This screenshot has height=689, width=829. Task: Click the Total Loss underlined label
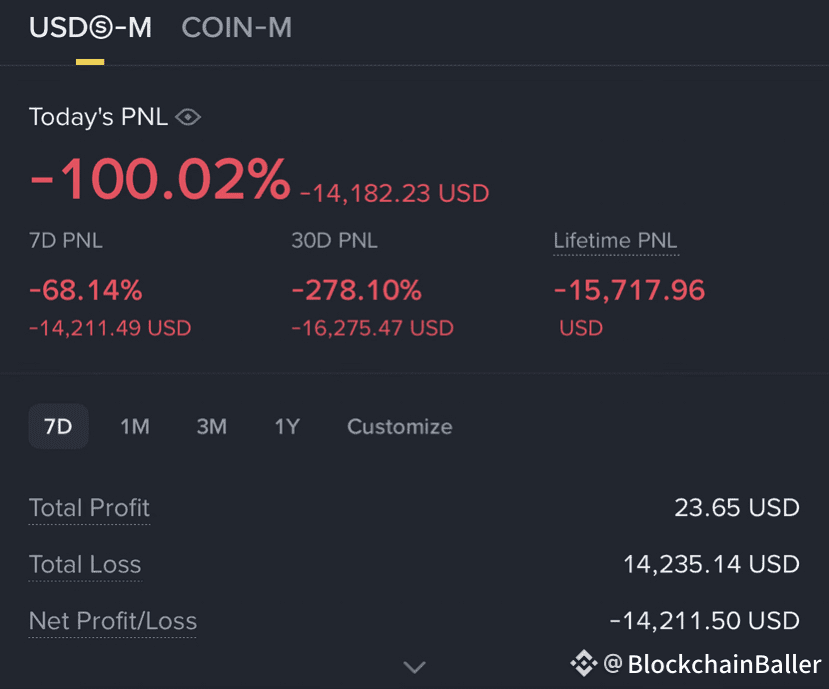pyautogui.click(x=85, y=565)
